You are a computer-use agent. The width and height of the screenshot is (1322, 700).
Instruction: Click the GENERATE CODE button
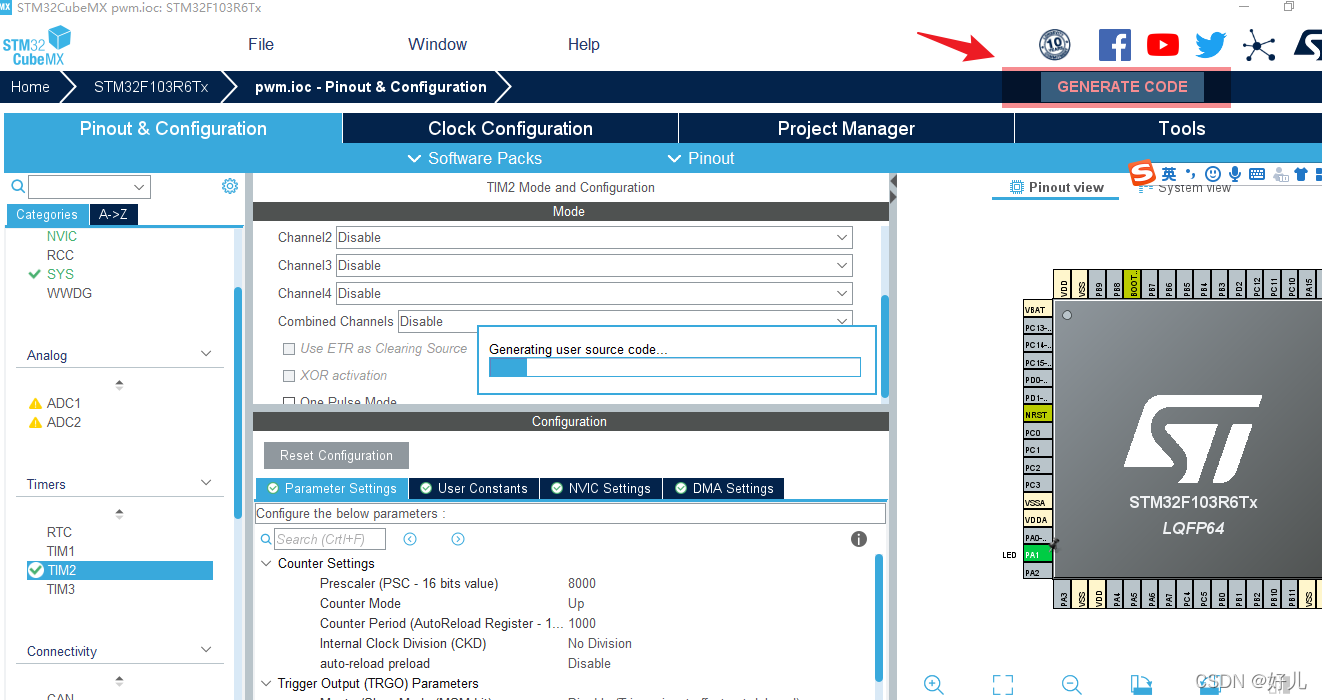pos(1122,87)
